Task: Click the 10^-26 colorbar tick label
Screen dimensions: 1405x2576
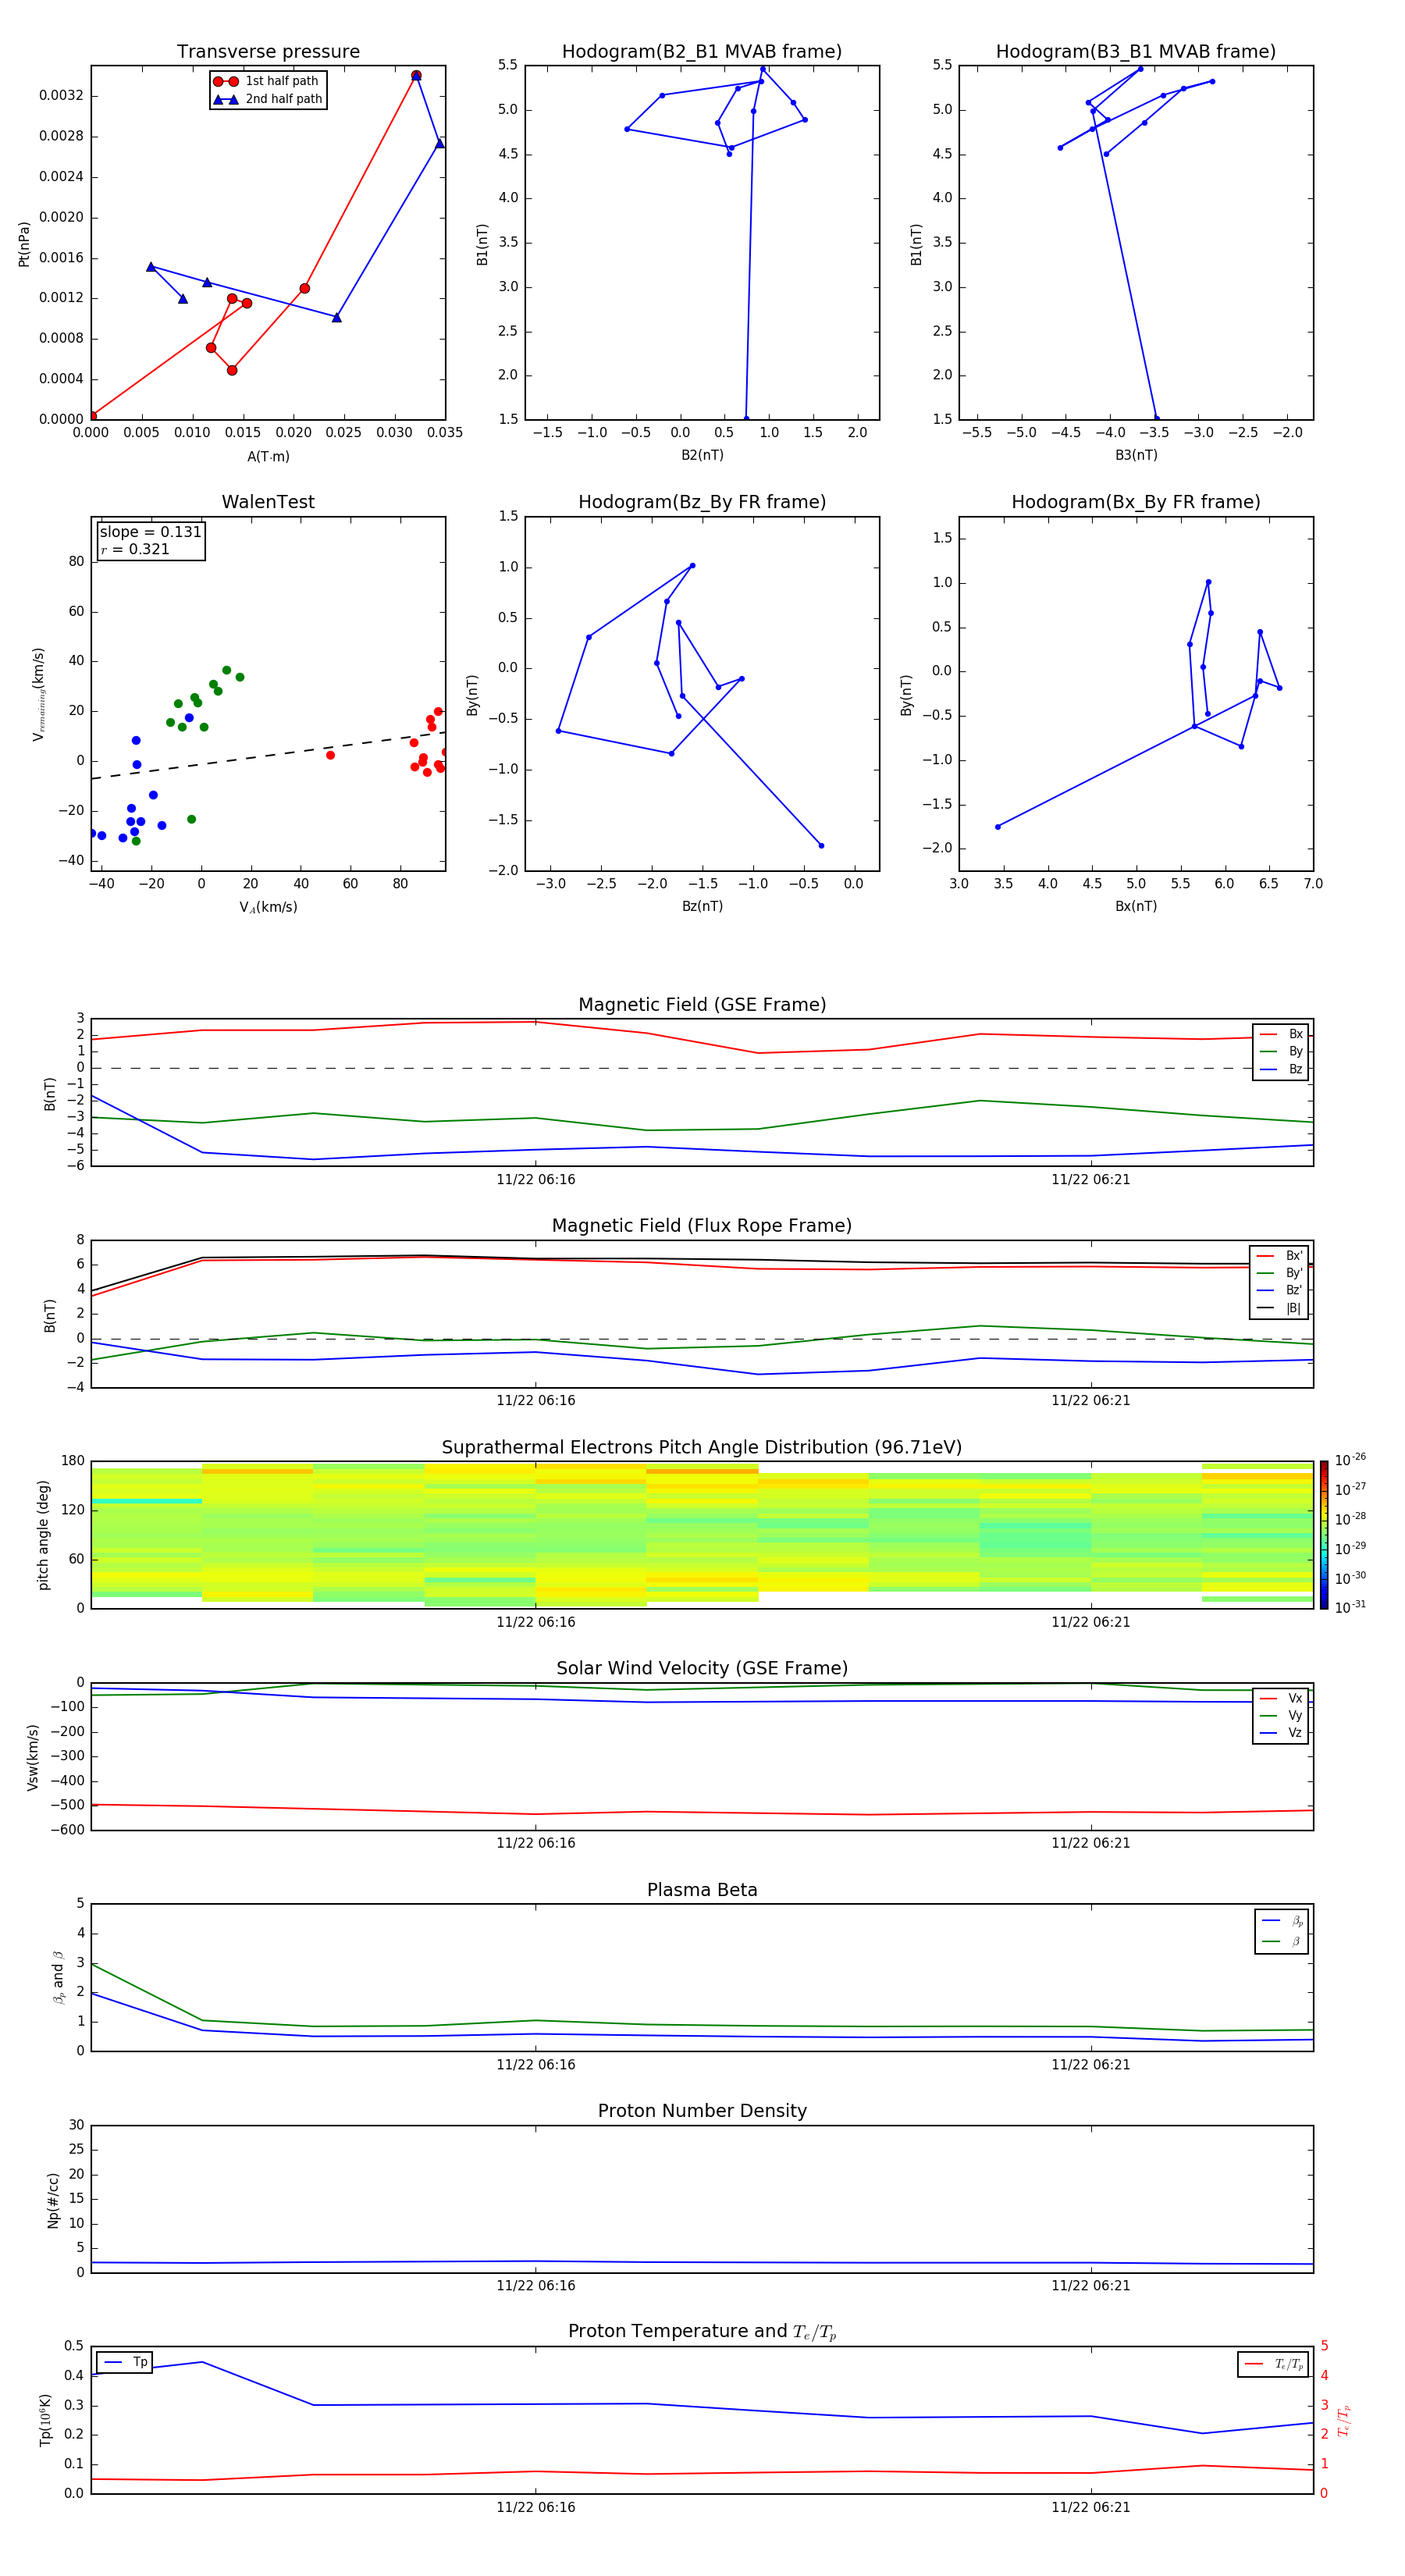Action: pyautogui.click(x=1350, y=1460)
